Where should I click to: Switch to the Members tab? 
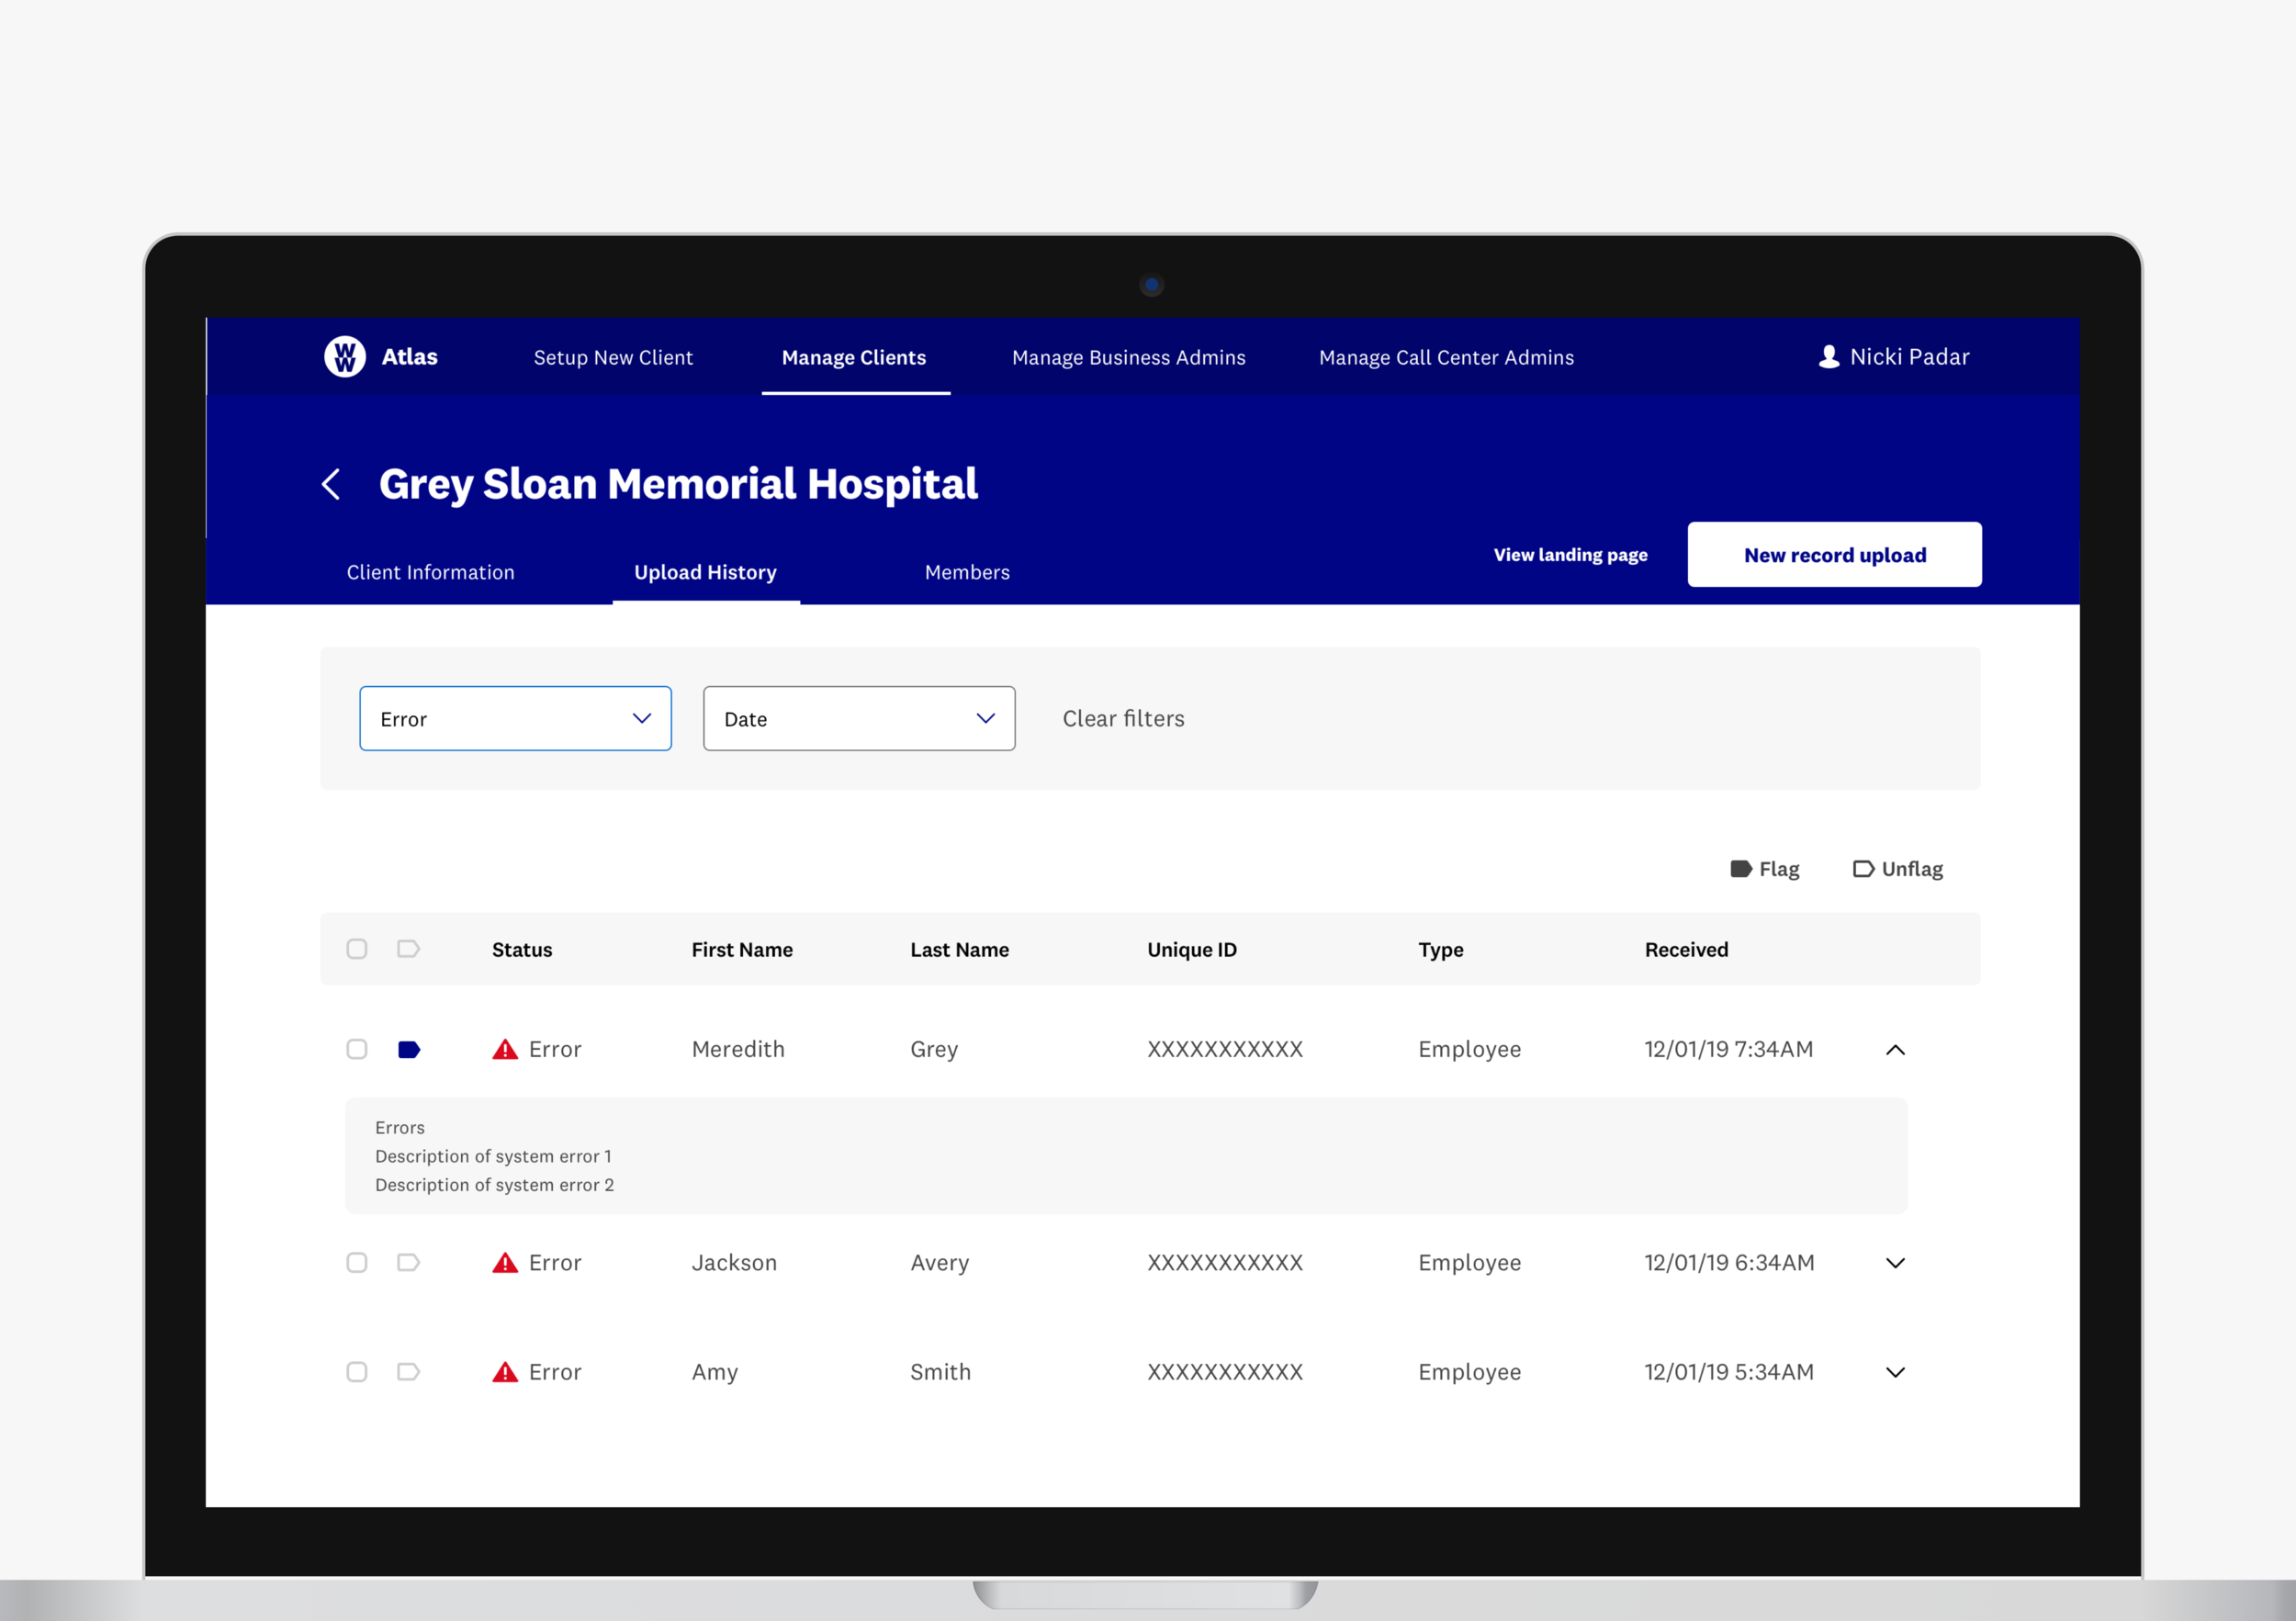coord(966,572)
